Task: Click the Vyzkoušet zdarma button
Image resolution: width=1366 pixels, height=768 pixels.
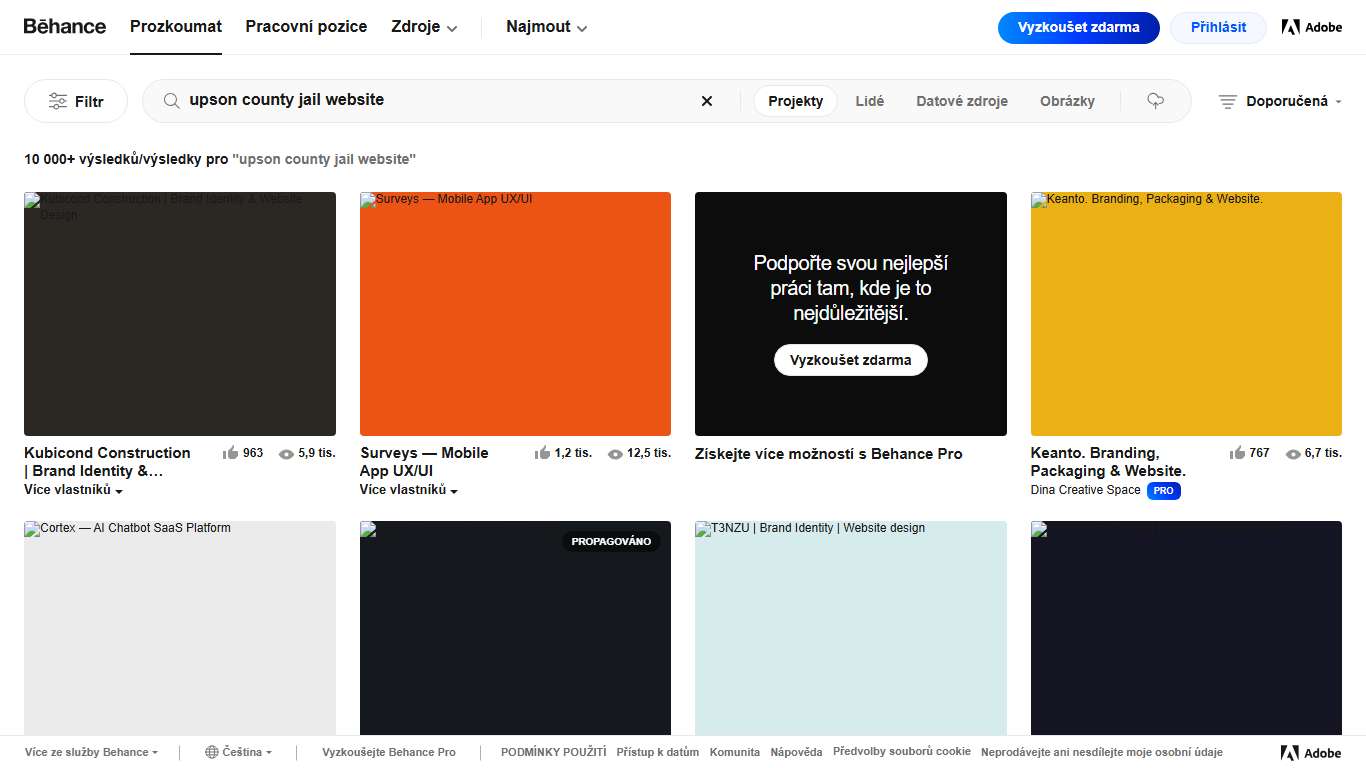Action: pyautogui.click(x=1078, y=27)
